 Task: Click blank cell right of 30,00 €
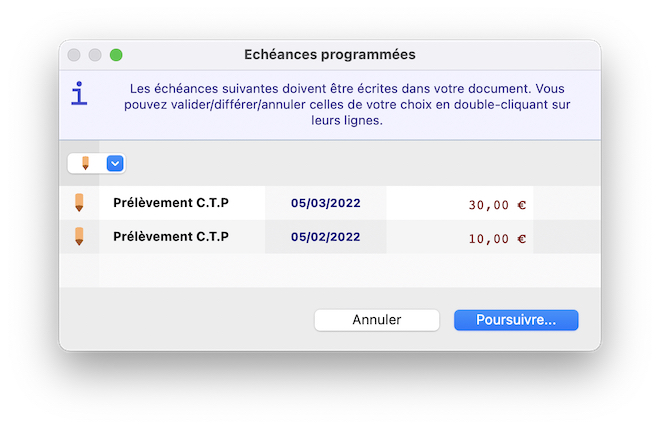[566, 203]
